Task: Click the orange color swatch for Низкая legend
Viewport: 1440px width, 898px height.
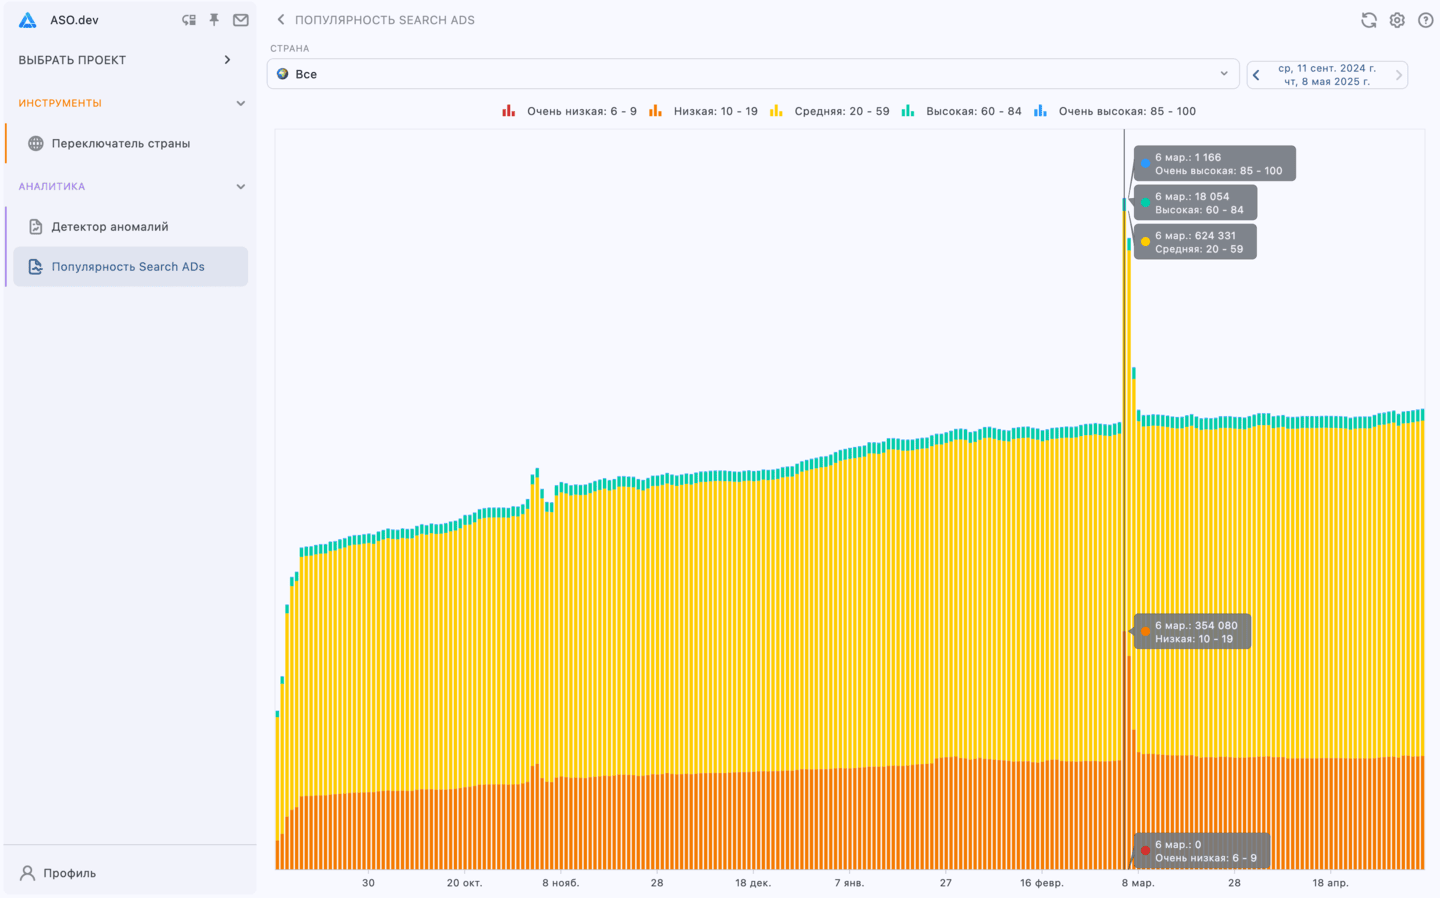Action: point(655,111)
